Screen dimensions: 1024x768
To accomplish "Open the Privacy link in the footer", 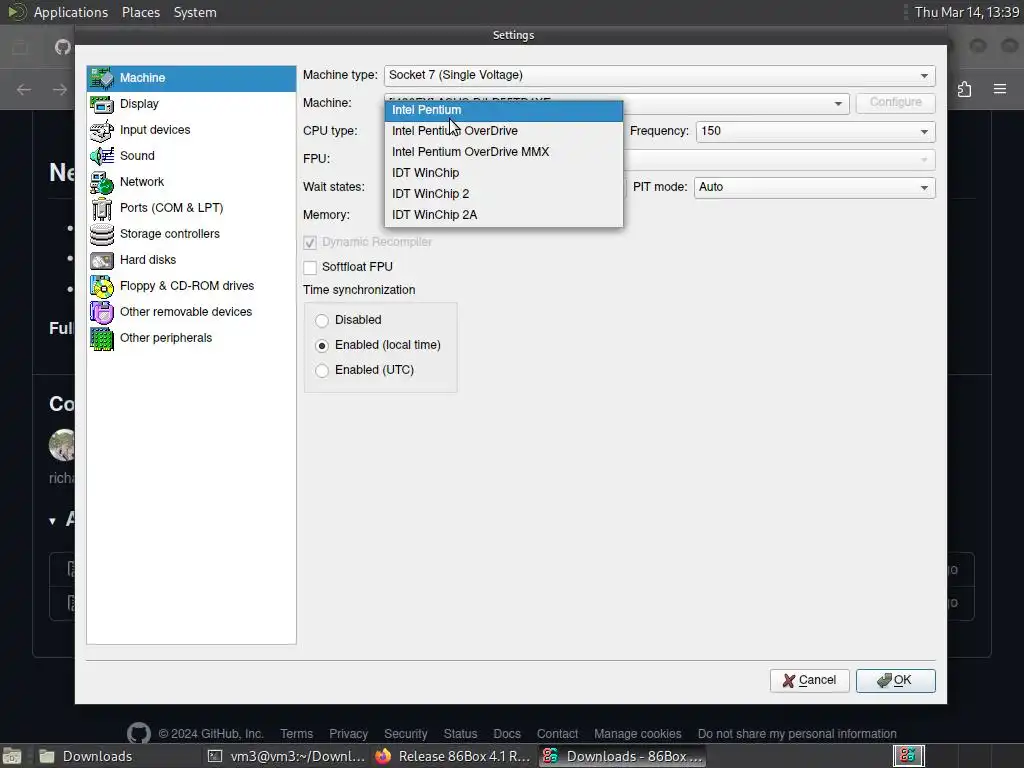I will coord(348,734).
